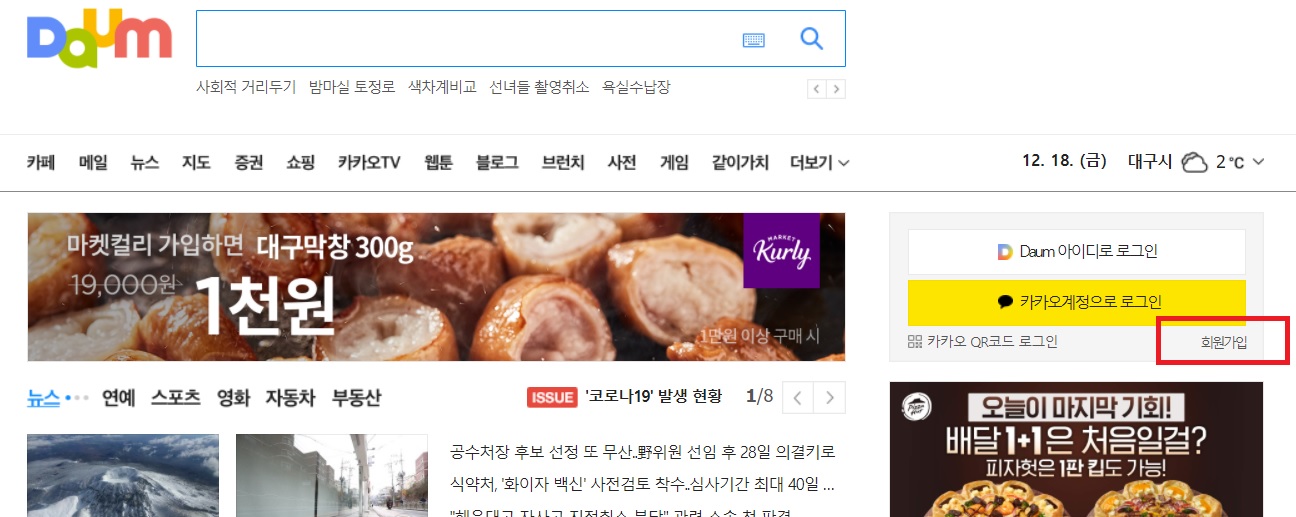Open the 웹툰 menu item
Image resolution: width=1296 pixels, height=517 pixels.
(438, 162)
